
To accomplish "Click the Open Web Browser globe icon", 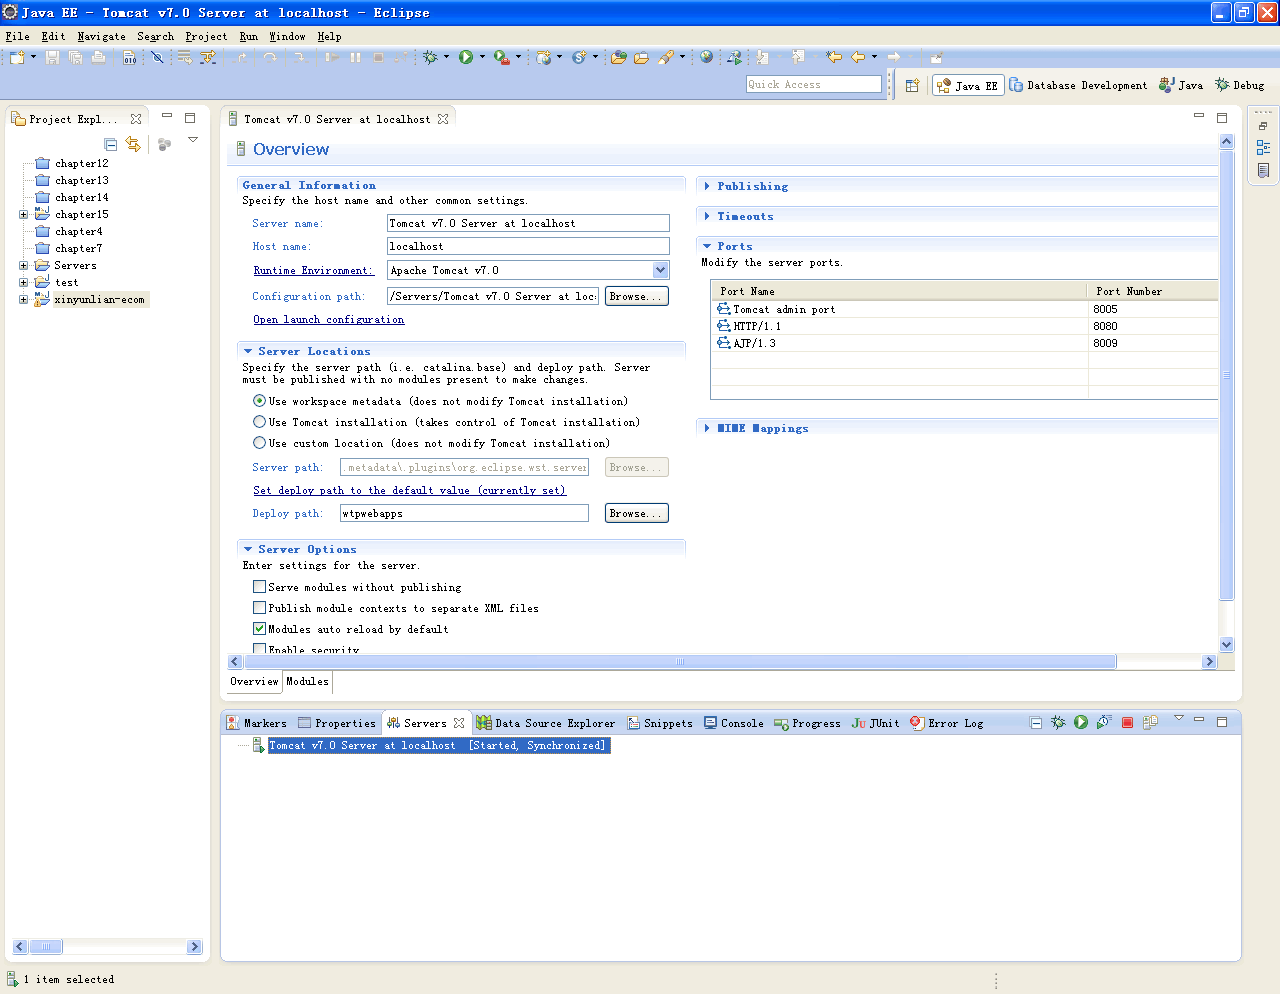I will (x=707, y=57).
